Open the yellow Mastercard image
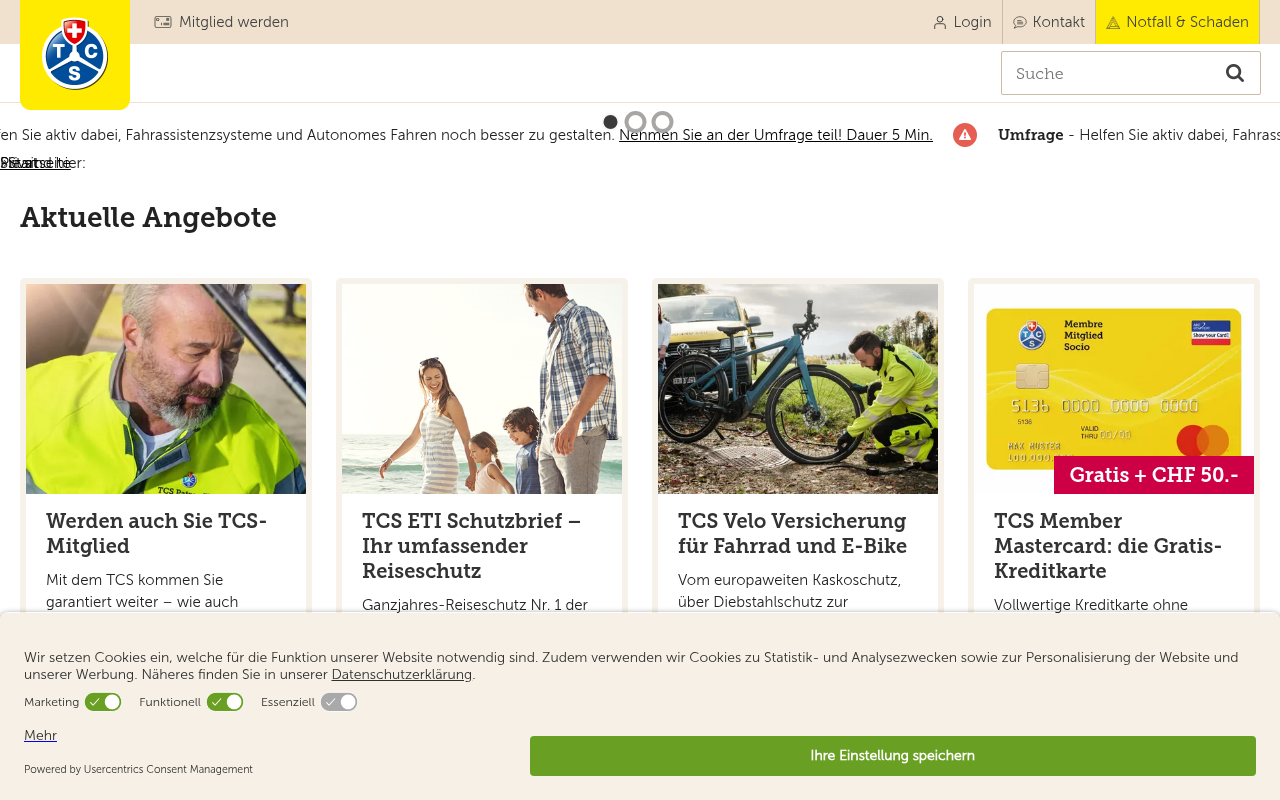The height and width of the screenshot is (800, 1280). tap(1114, 389)
